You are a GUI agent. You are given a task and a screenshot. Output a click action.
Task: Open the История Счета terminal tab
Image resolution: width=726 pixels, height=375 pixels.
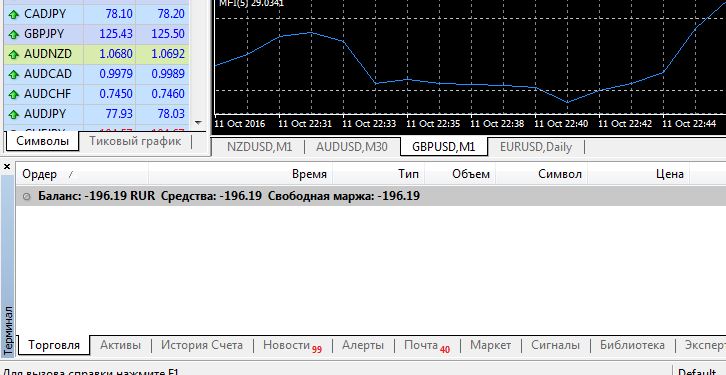coord(201,345)
